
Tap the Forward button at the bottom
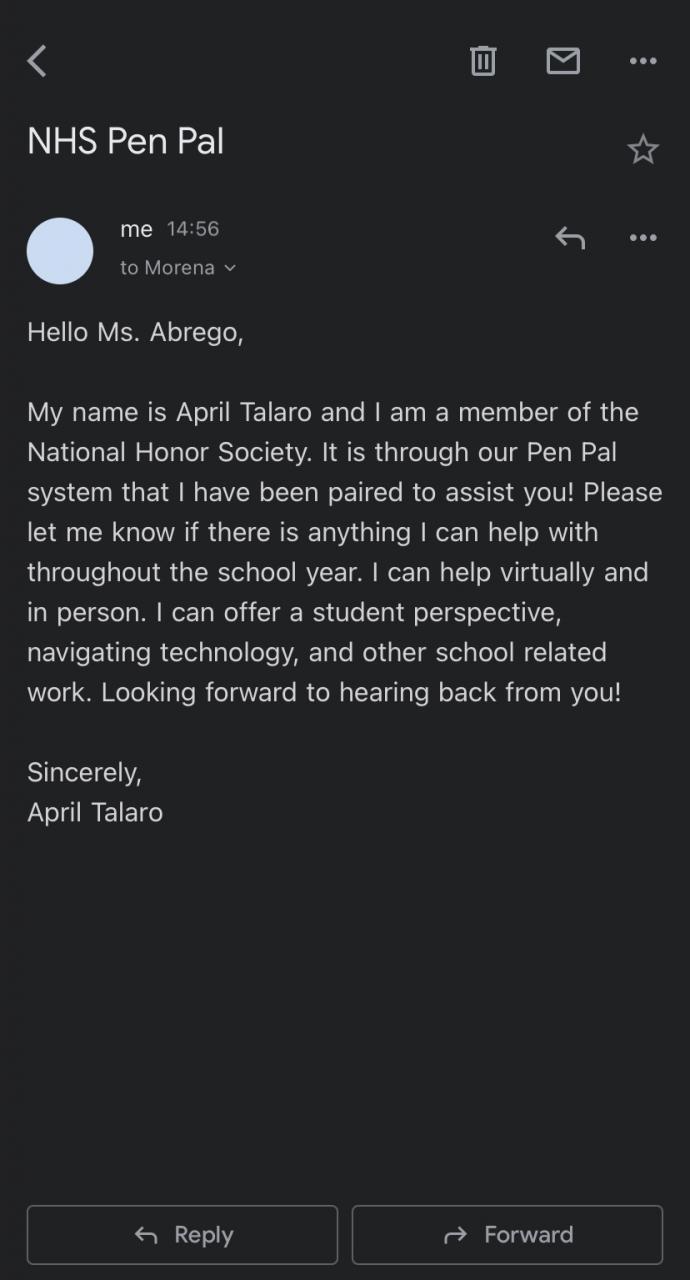pos(507,1235)
